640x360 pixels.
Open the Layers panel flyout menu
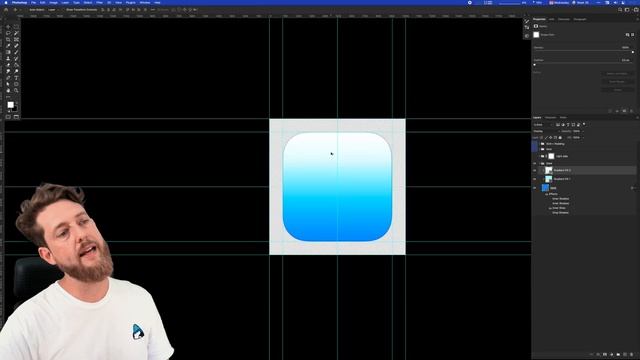pos(638,118)
